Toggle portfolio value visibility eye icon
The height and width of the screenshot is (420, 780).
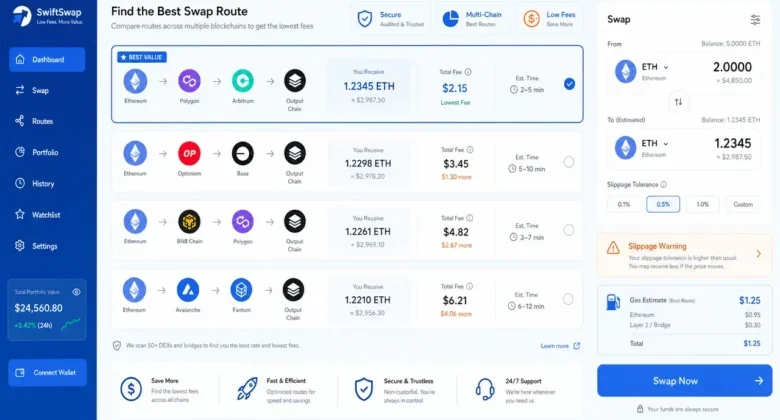point(76,292)
